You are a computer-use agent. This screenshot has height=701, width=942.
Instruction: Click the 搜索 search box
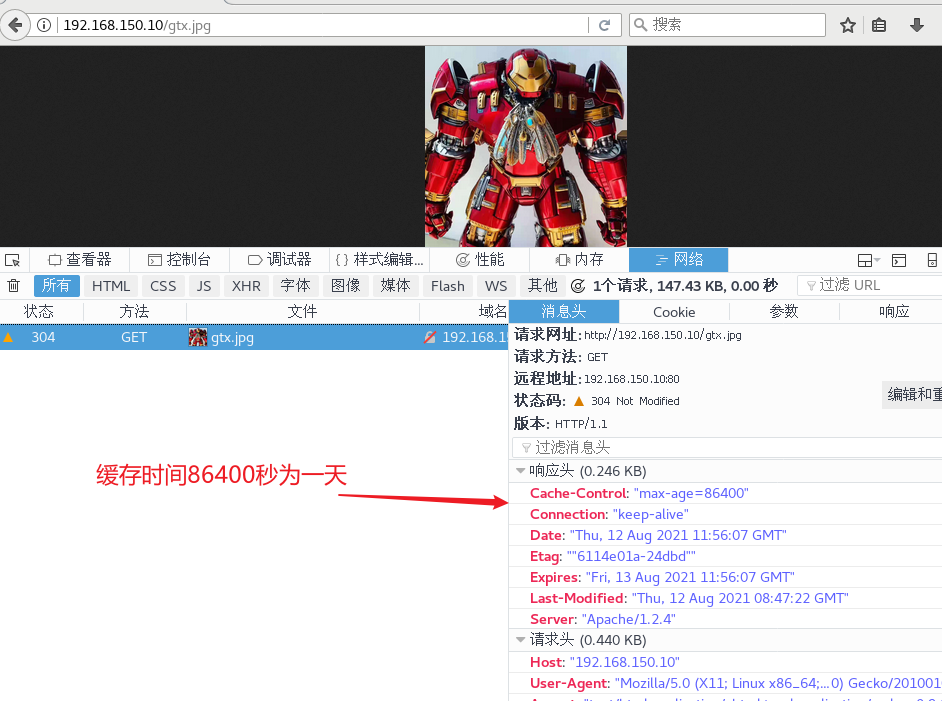pyautogui.click(x=727, y=25)
